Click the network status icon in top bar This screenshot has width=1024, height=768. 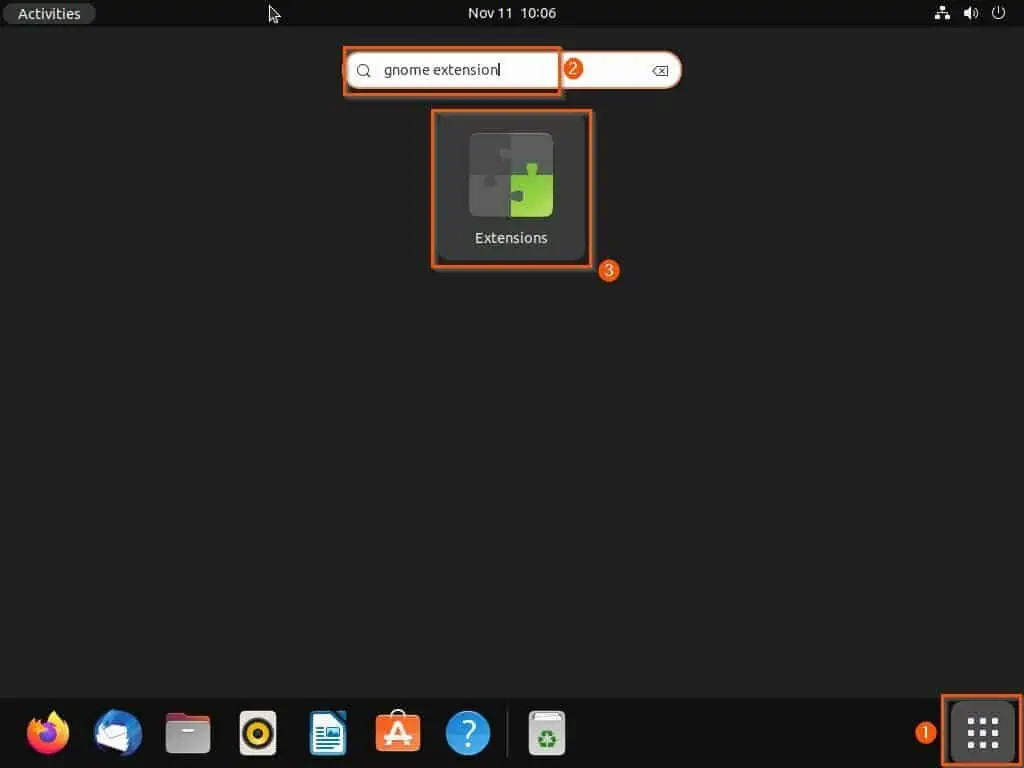[942, 13]
